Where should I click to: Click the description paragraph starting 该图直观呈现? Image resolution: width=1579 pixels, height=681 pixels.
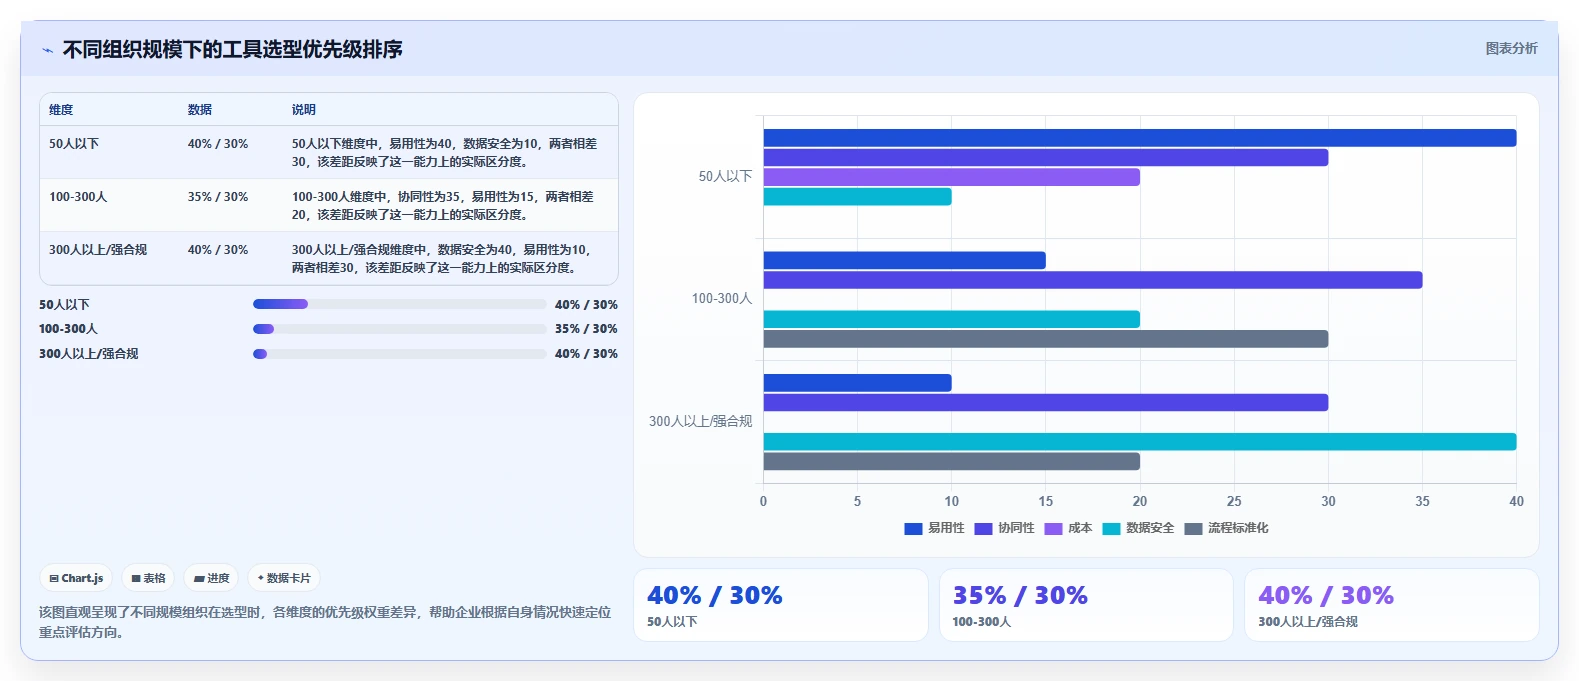click(325, 622)
